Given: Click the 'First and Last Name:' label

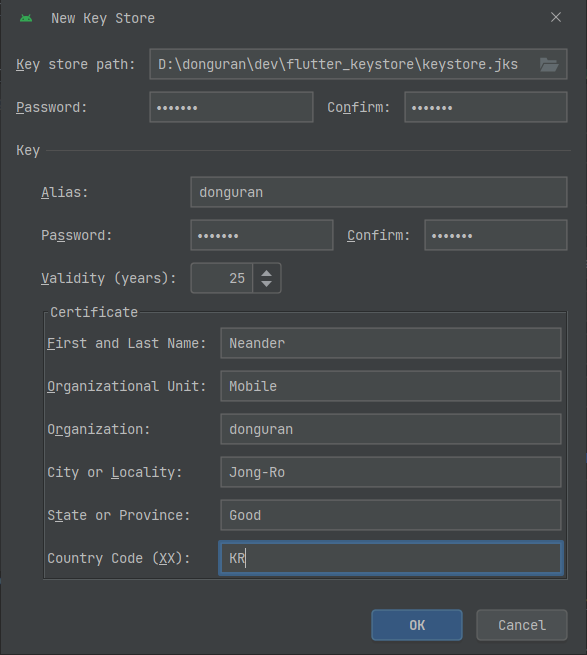Looking at the screenshot, I should (x=127, y=343).
